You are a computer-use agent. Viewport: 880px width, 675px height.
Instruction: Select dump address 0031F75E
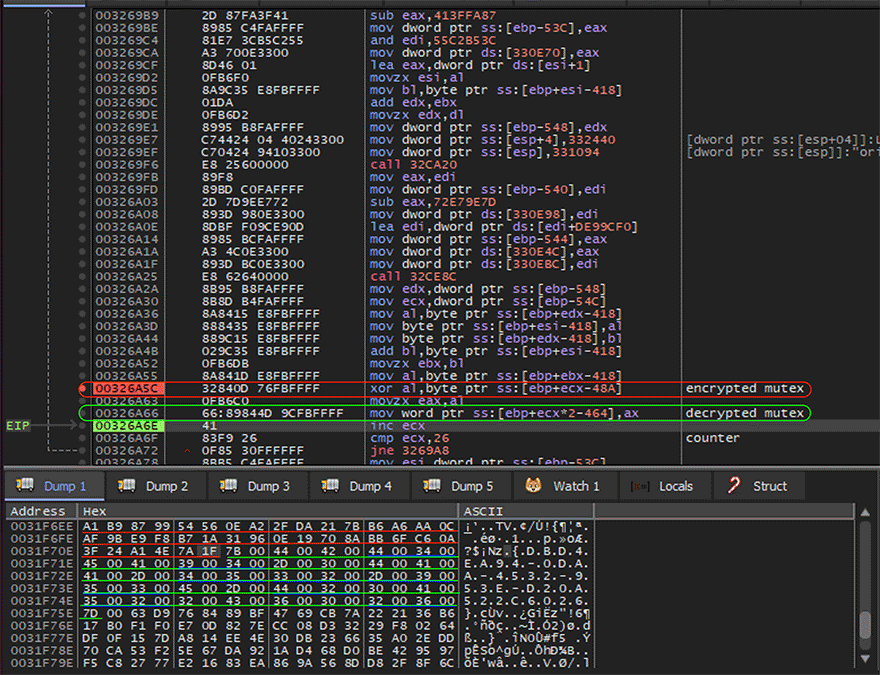[x=42, y=613]
